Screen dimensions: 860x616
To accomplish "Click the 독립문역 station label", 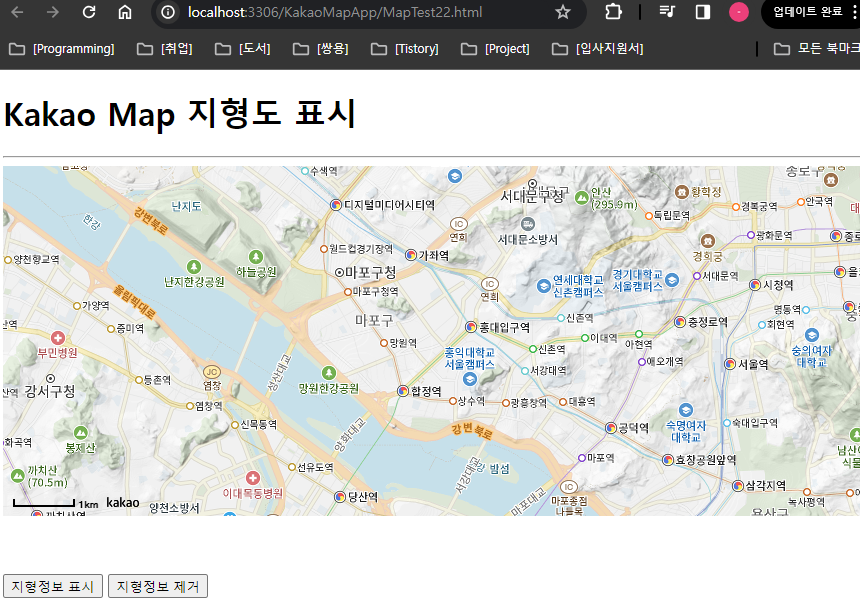I will pos(672,215).
